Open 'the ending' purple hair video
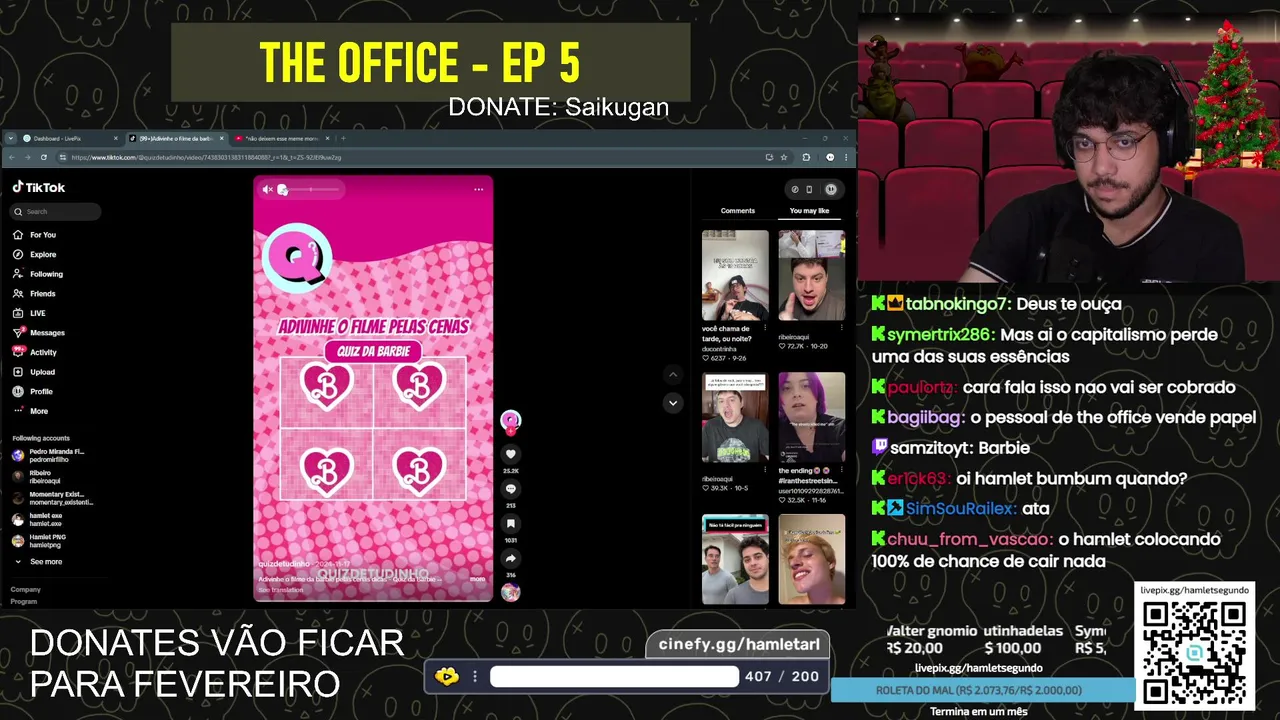The height and width of the screenshot is (720, 1280). [x=811, y=417]
